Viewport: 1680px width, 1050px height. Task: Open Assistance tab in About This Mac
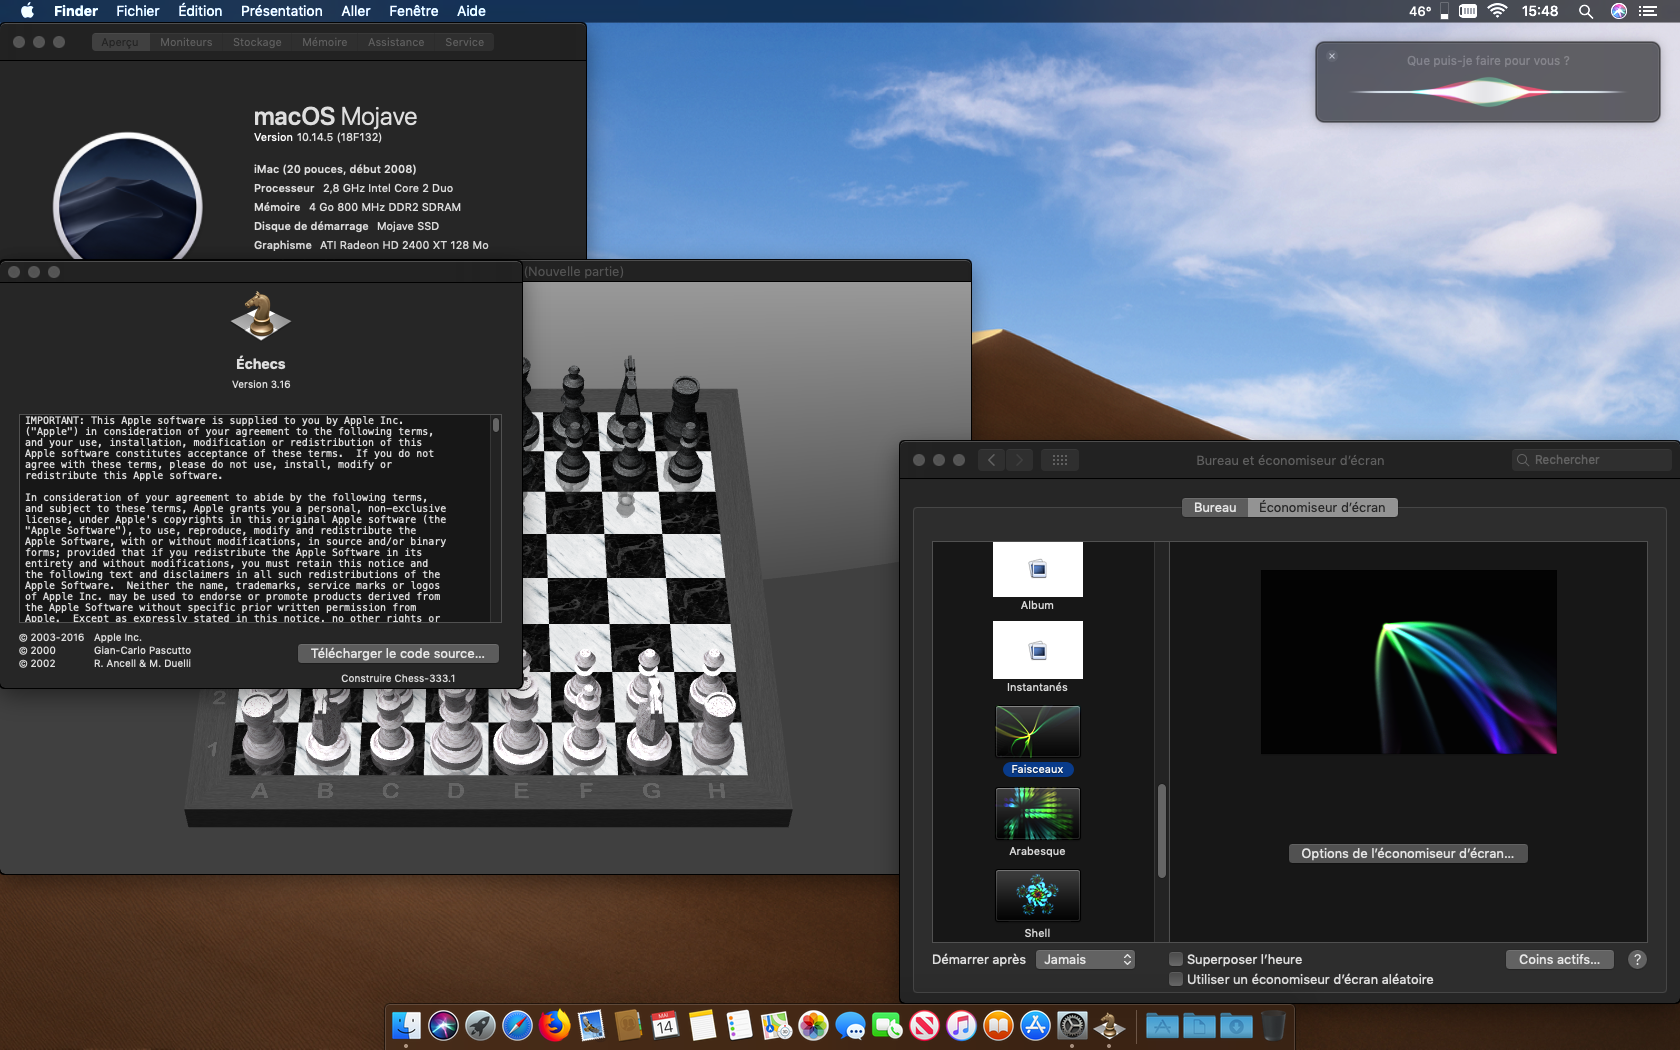tap(396, 42)
